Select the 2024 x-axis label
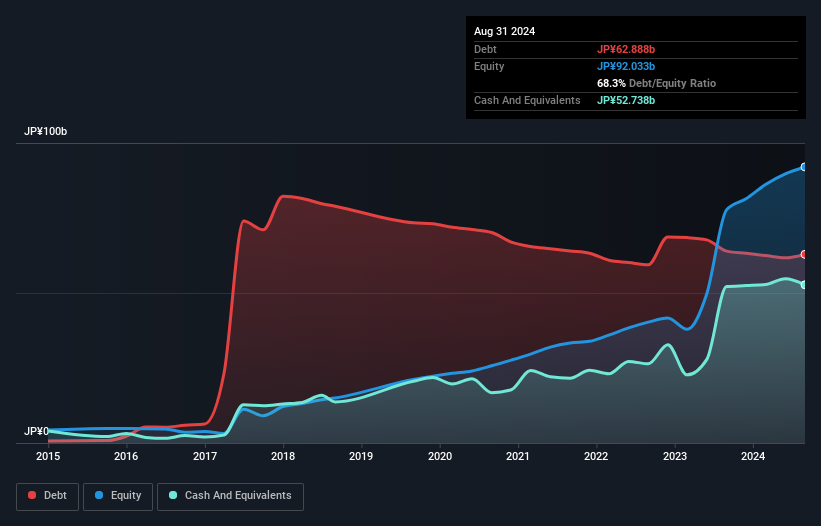821x526 pixels. (753, 456)
